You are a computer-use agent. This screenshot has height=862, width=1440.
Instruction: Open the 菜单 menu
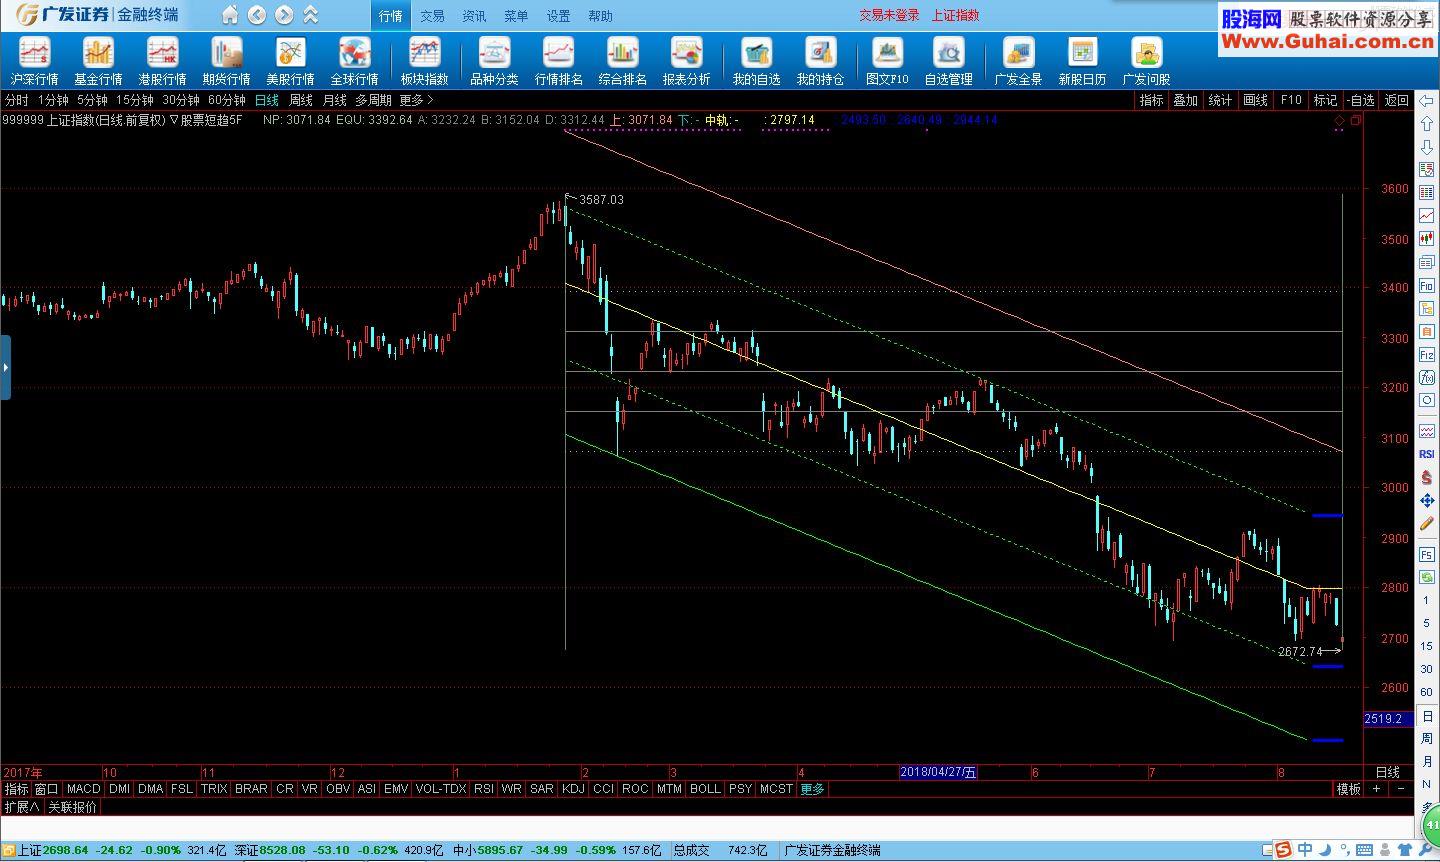(516, 16)
